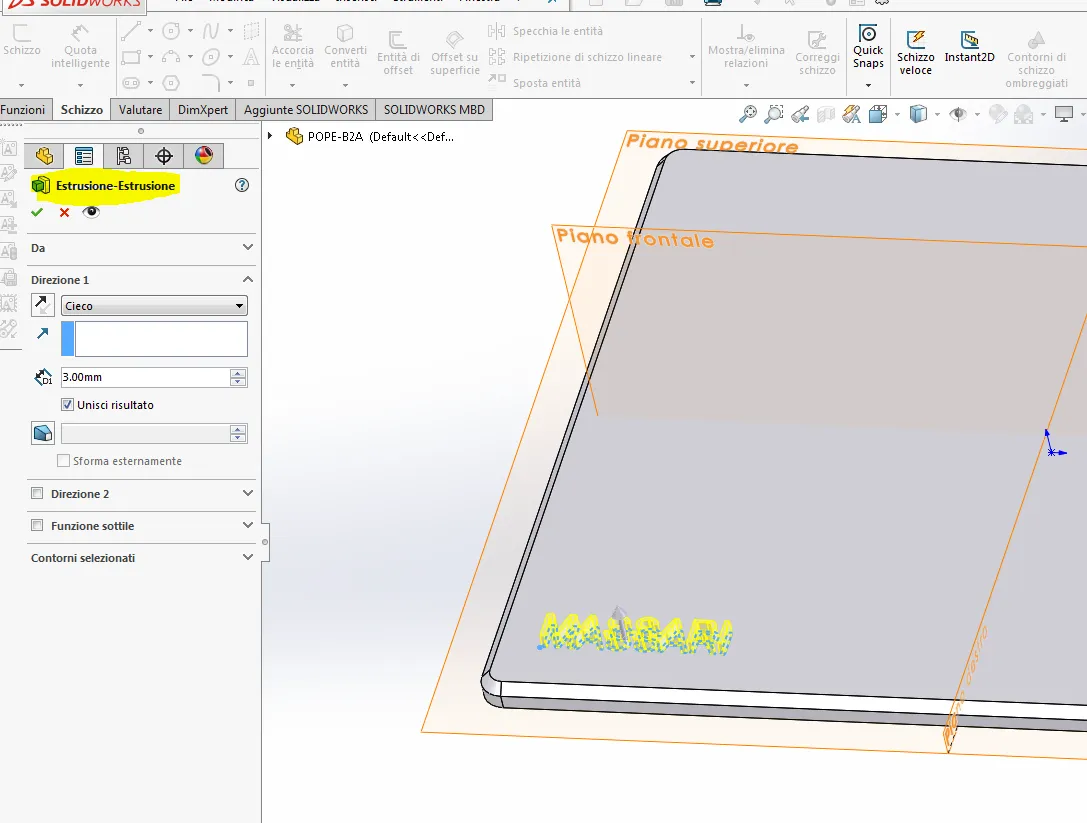Uncheck Unisci risultato checkbox

pos(67,404)
